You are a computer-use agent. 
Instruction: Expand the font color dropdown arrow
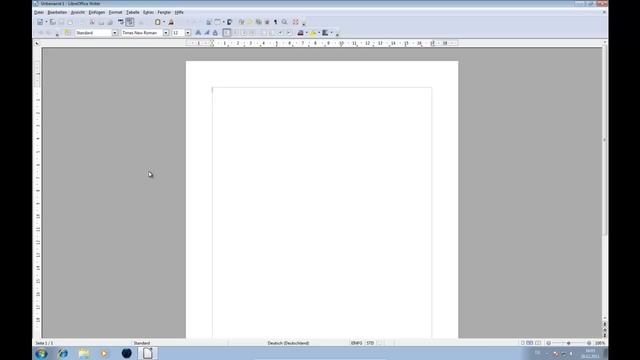pos(307,33)
